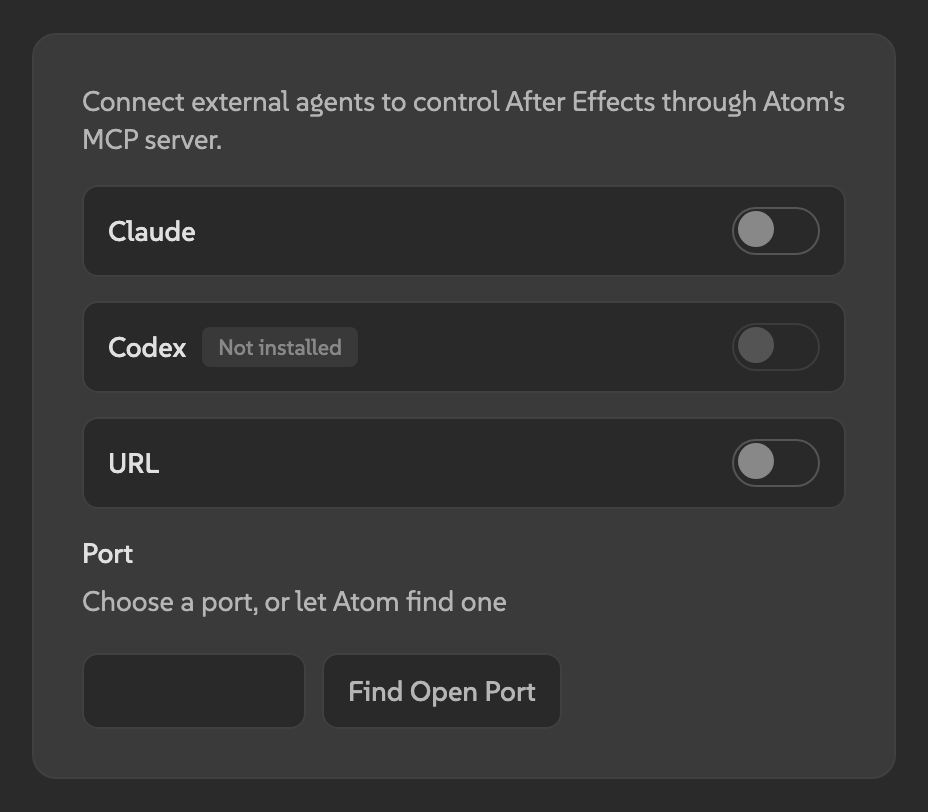Screen dimensions: 928x812
Task: Click inside the port number input field
Action: tap(193, 691)
